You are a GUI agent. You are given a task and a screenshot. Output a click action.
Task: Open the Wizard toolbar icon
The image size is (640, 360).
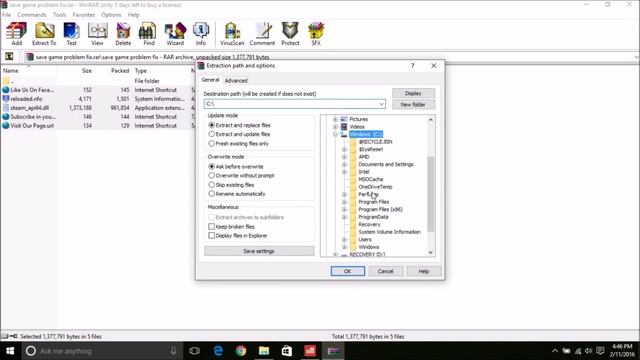pos(175,33)
